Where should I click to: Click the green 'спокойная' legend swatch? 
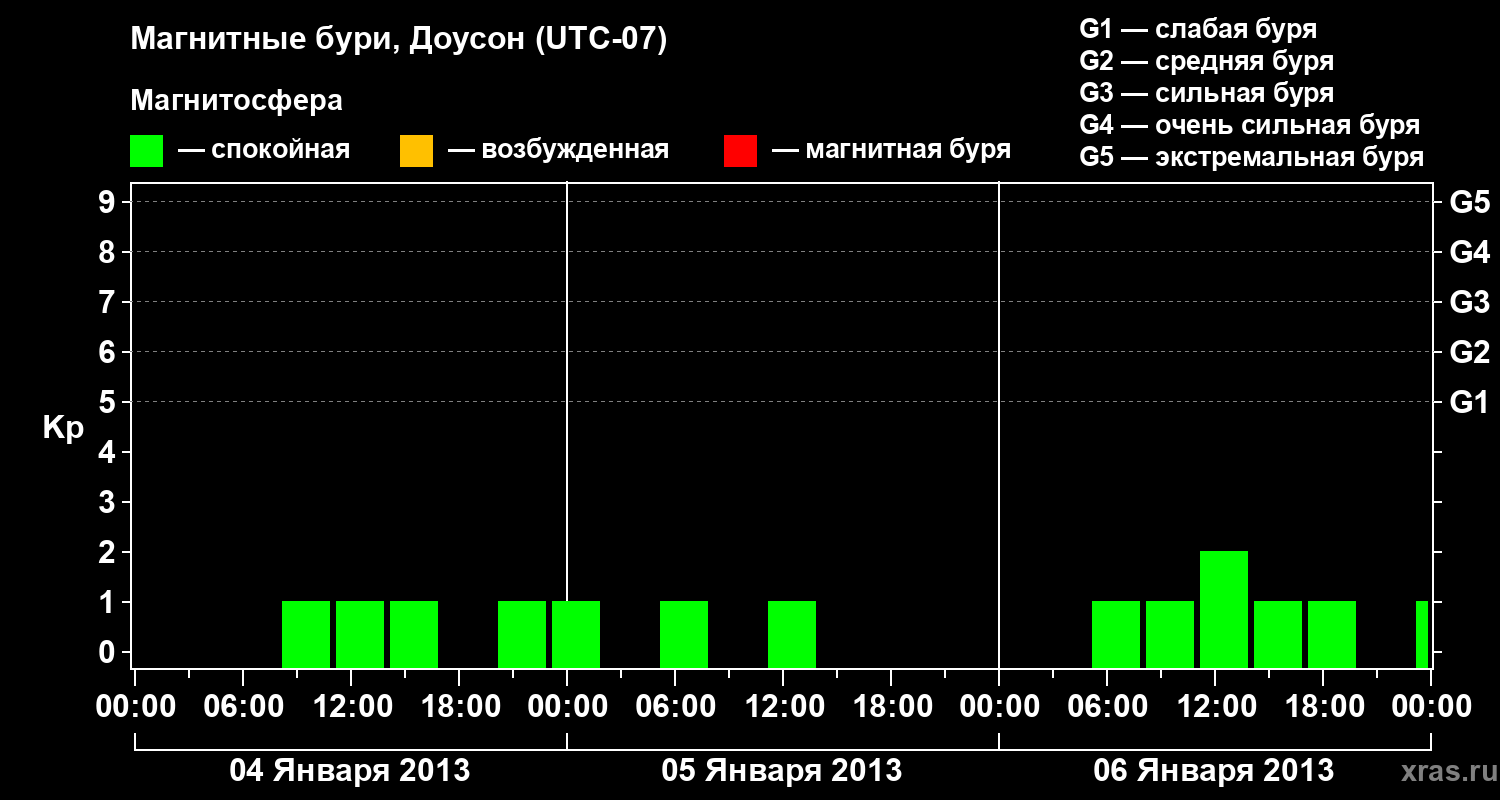146,151
